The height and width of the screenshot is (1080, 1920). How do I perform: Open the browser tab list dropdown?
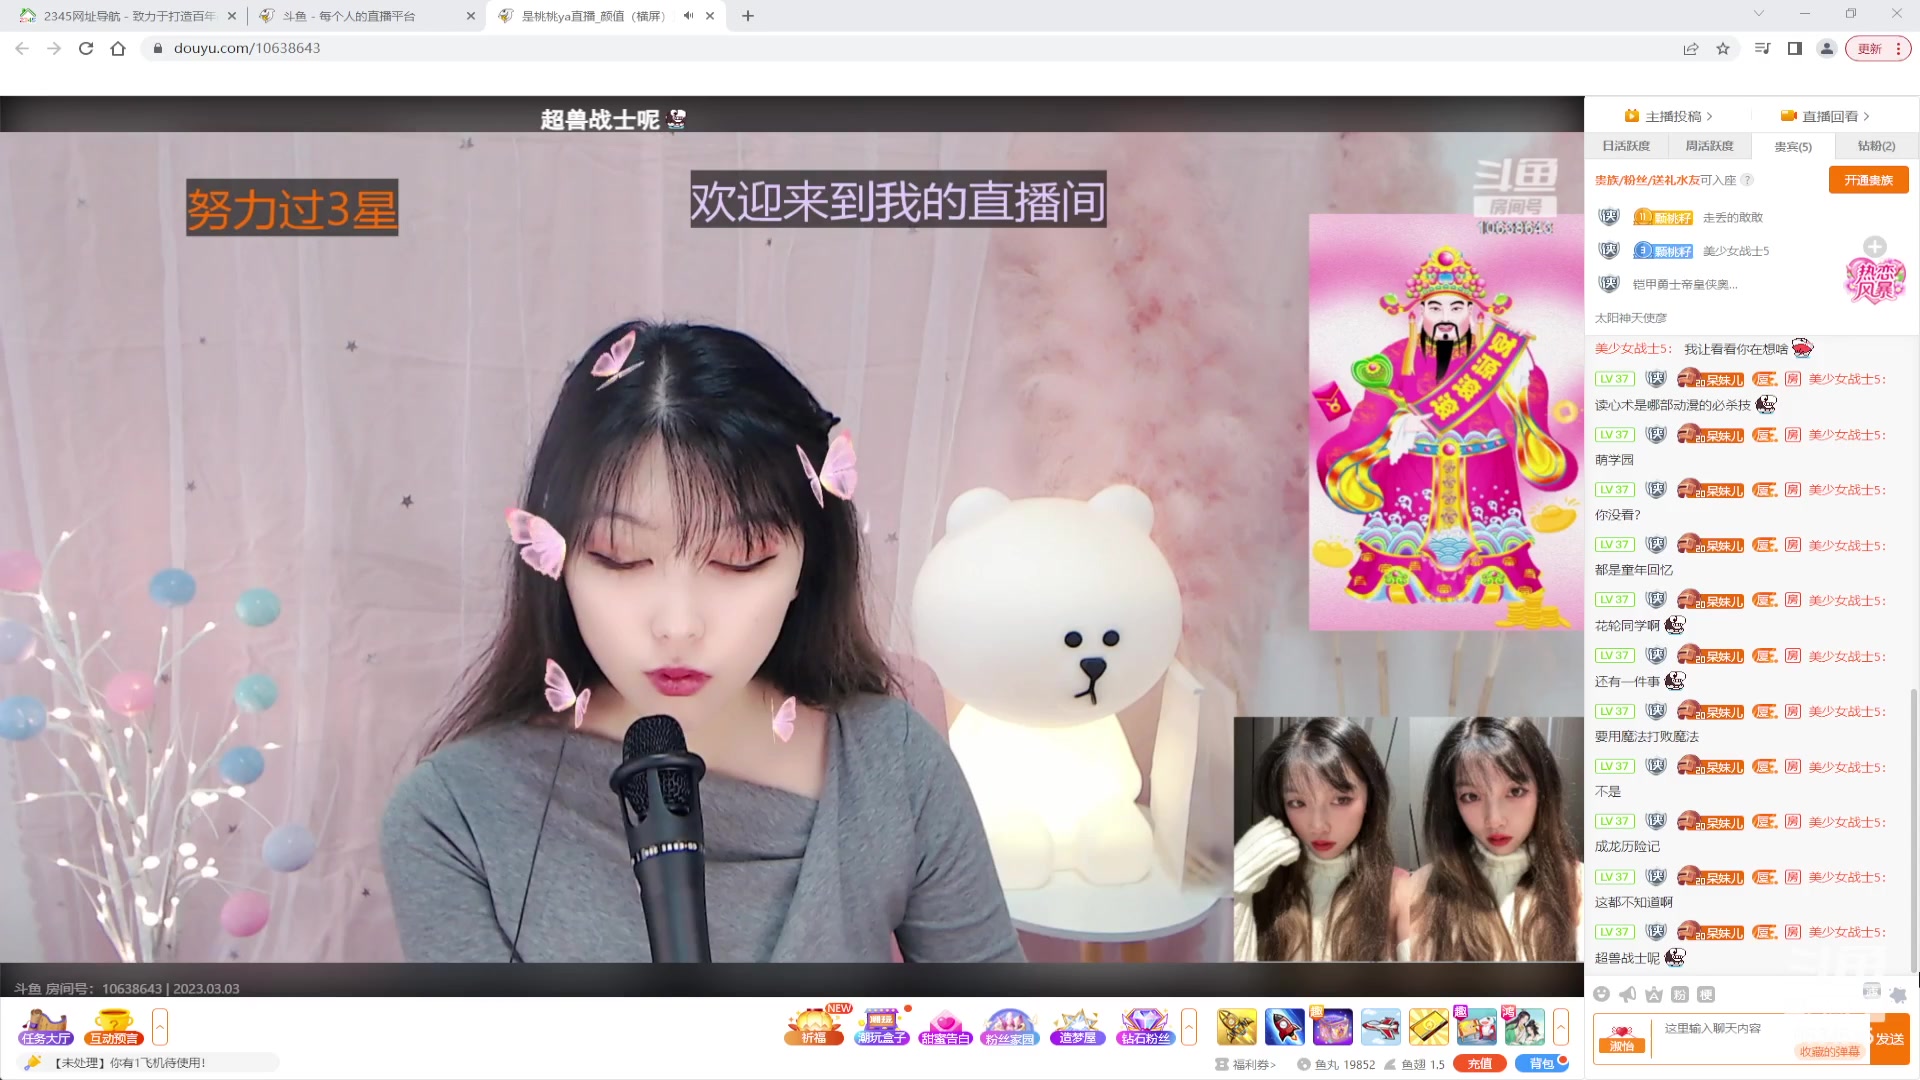(x=1758, y=15)
